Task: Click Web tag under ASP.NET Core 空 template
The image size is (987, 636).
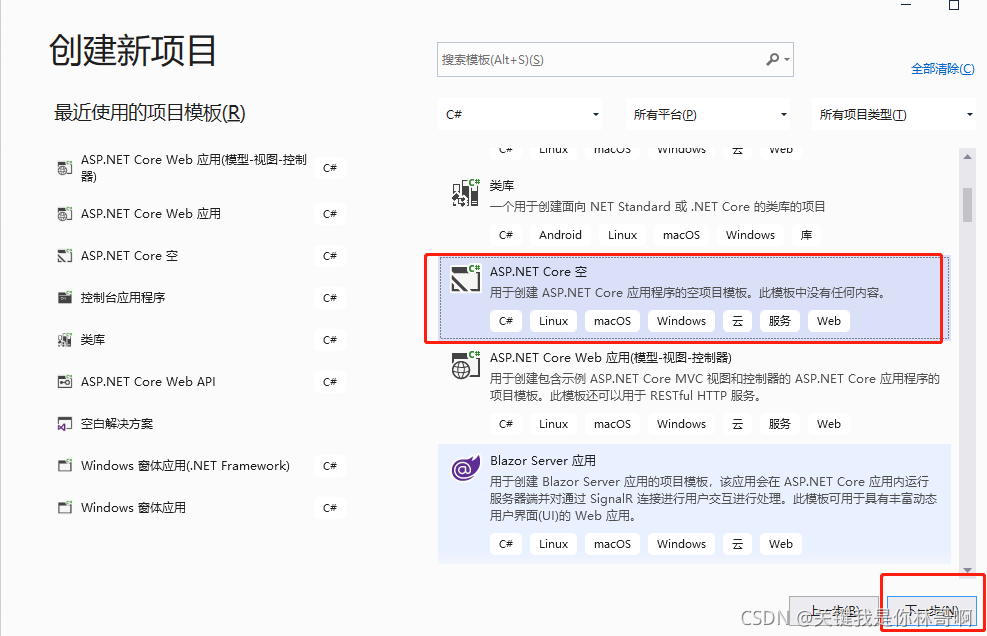Action: click(x=828, y=321)
